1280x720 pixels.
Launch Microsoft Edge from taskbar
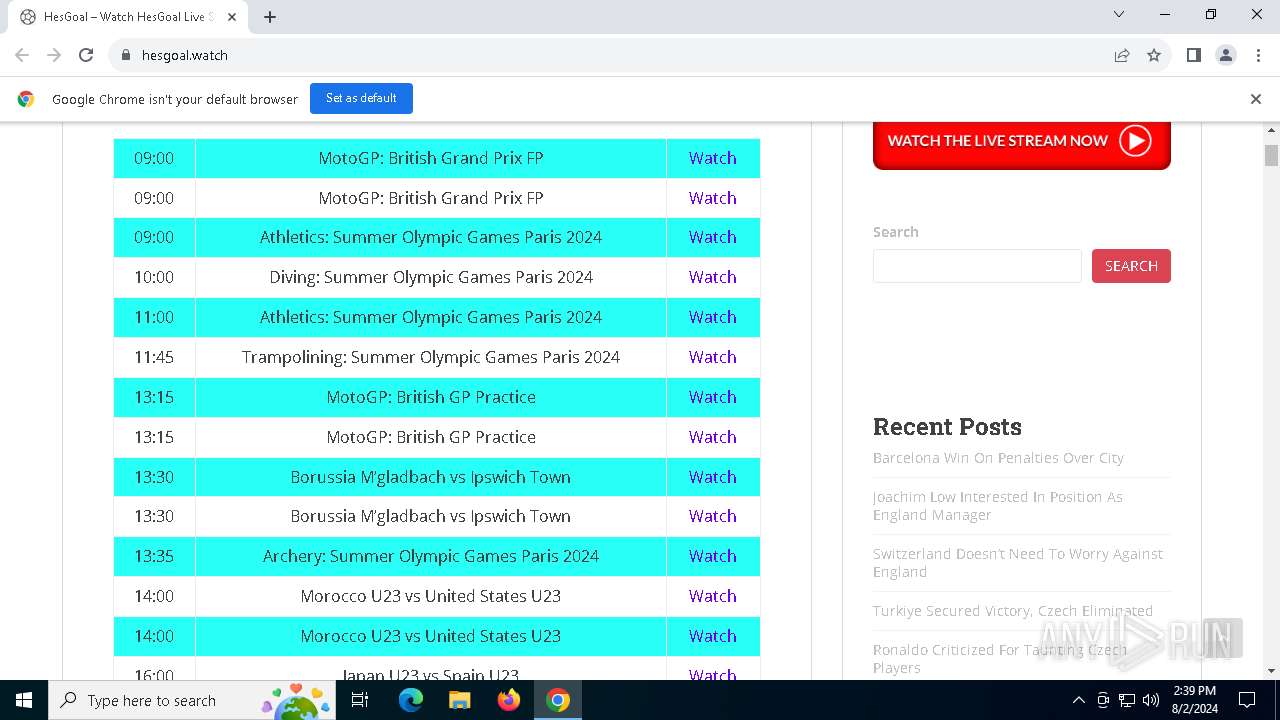pos(411,700)
